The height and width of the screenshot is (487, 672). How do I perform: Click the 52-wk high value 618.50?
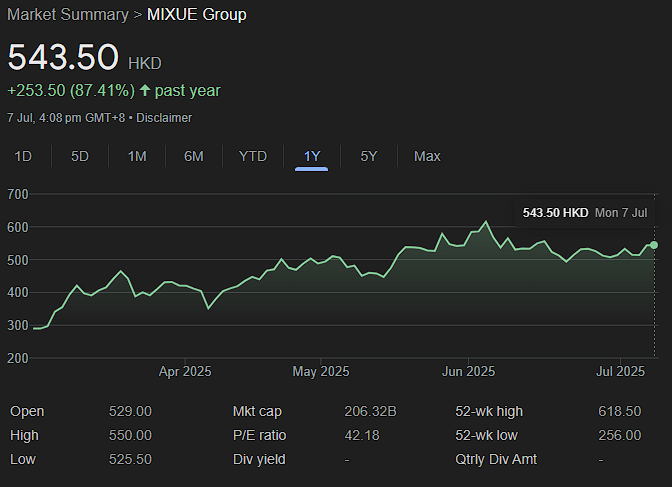point(620,411)
